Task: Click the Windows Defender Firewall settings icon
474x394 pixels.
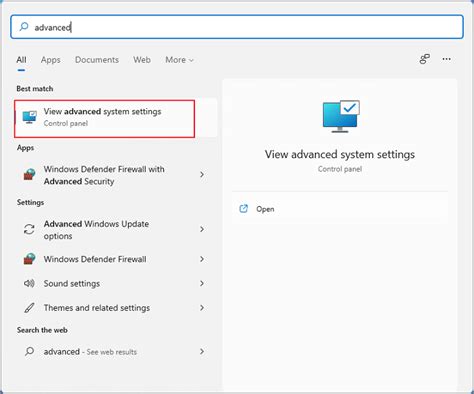Action: click(x=29, y=259)
